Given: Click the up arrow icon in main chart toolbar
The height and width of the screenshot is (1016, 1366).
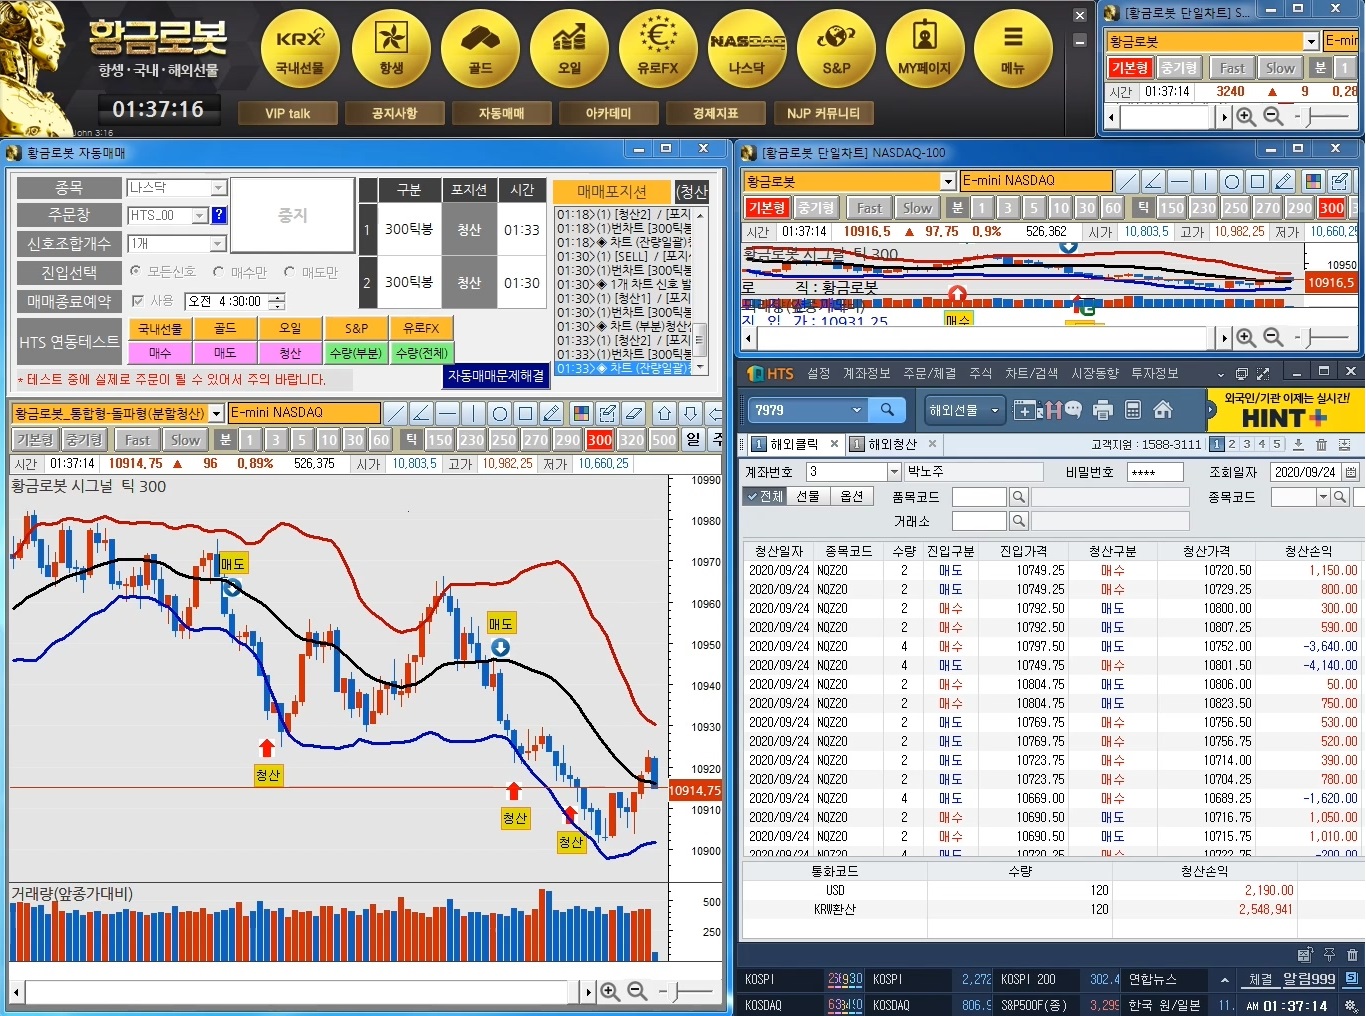Looking at the screenshot, I should 664,413.
